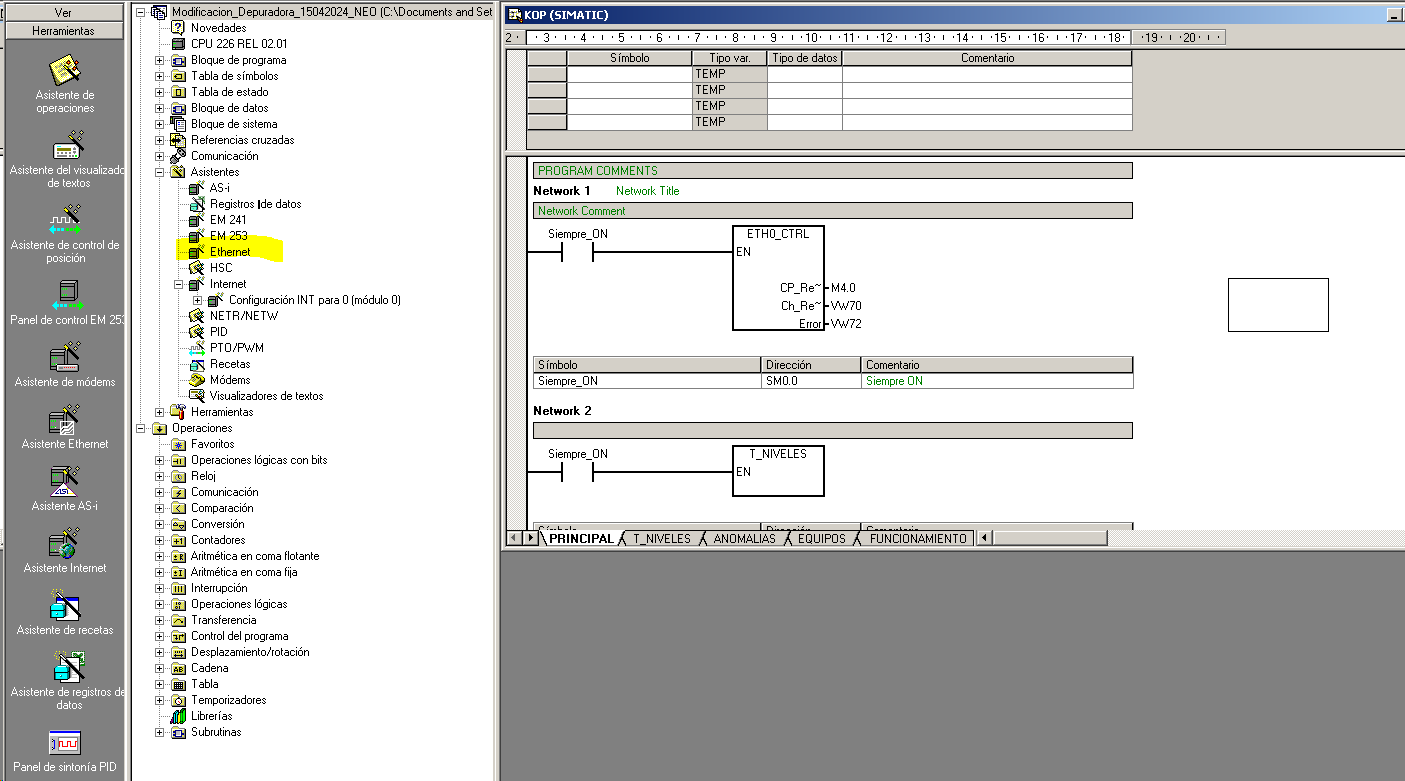
Task: Expand the Temporizadores operations folder
Action: pyautogui.click(x=159, y=700)
